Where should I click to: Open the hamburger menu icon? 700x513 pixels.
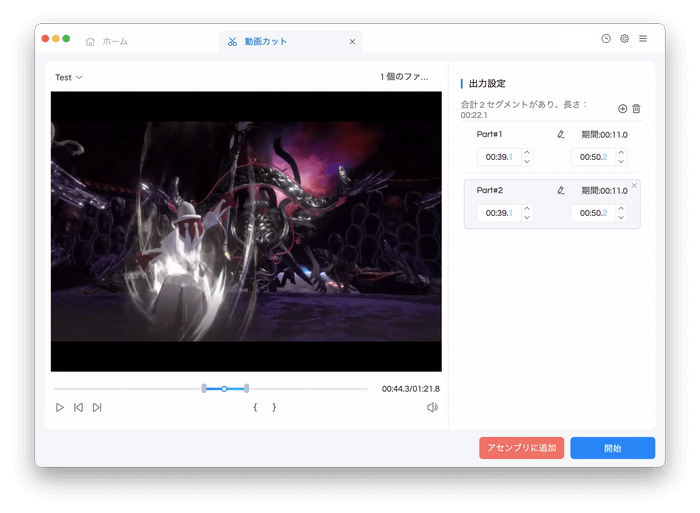(643, 38)
